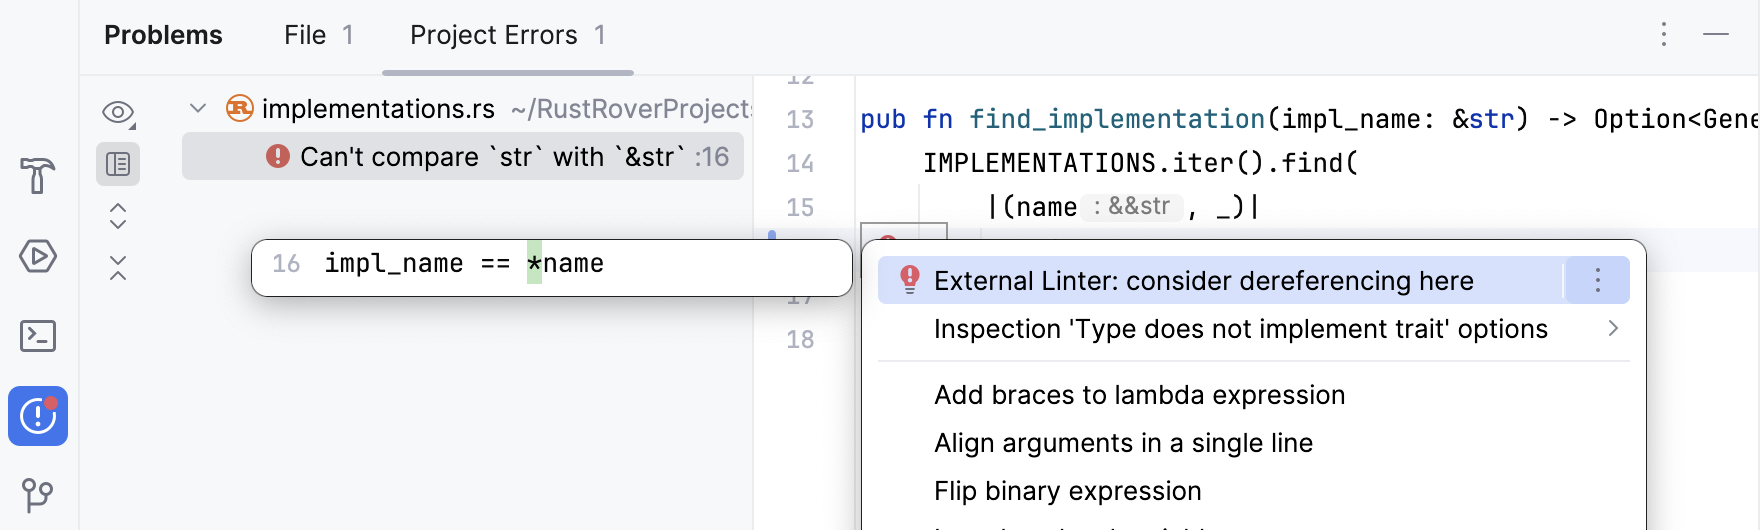This screenshot has height=530, width=1760.
Task: Click the Collapse All arrows icon
Action: [x=118, y=267]
